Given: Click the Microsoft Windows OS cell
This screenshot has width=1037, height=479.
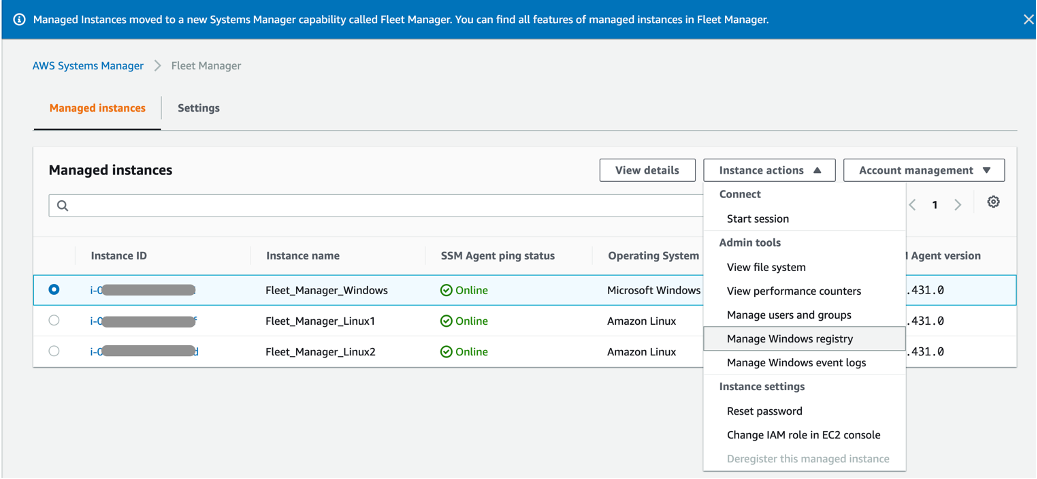Looking at the screenshot, I should point(654,290).
